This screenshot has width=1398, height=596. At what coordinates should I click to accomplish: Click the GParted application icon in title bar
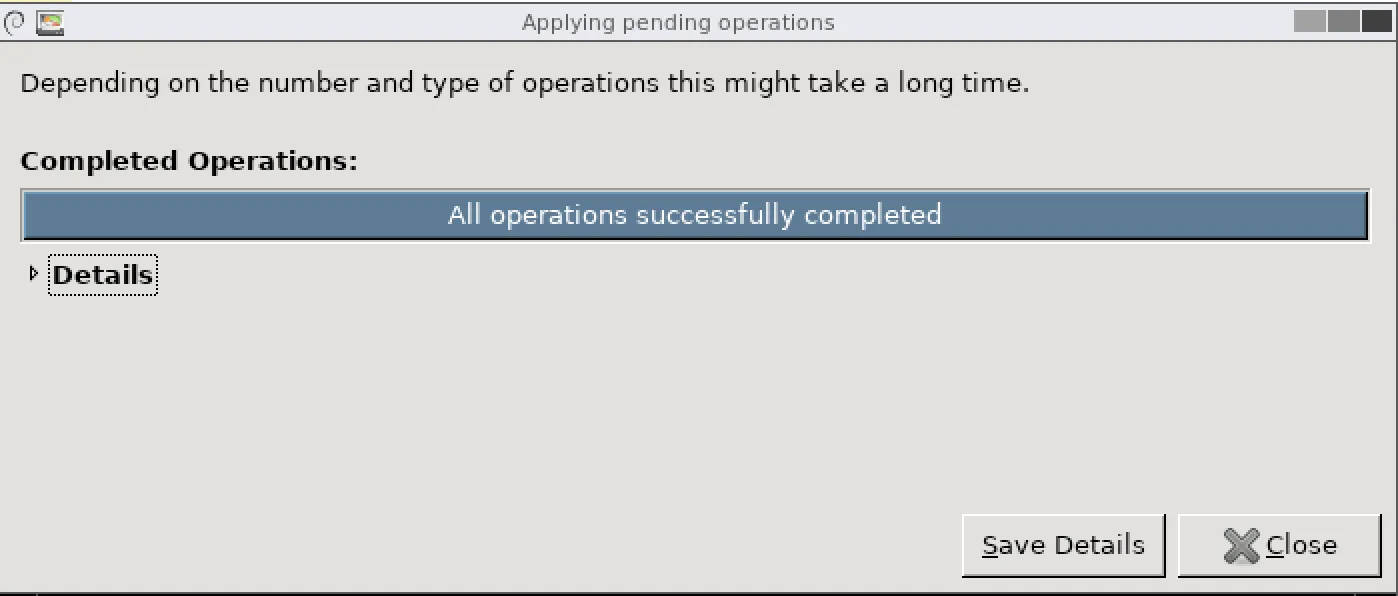tap(50, 22)
